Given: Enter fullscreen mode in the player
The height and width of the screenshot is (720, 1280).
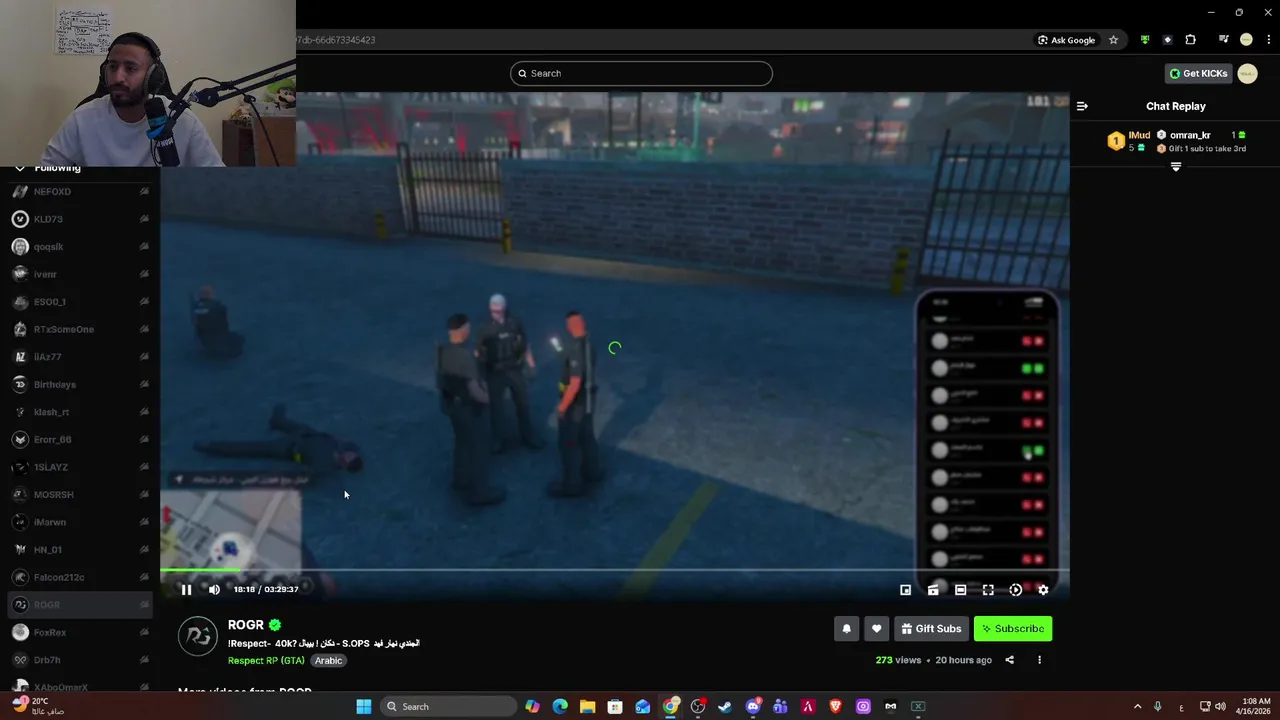Looking at the screenshot, I should [988, 590].
